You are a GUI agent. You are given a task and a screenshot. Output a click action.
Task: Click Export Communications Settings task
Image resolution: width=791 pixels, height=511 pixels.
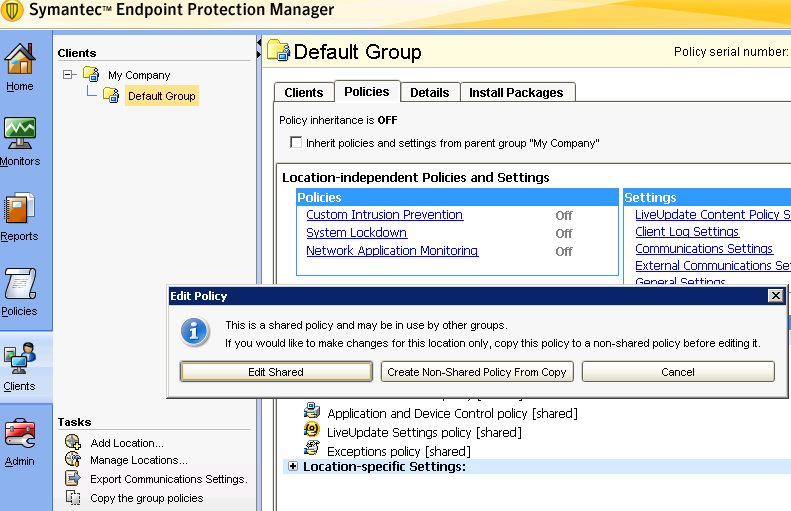pos(168,479)
